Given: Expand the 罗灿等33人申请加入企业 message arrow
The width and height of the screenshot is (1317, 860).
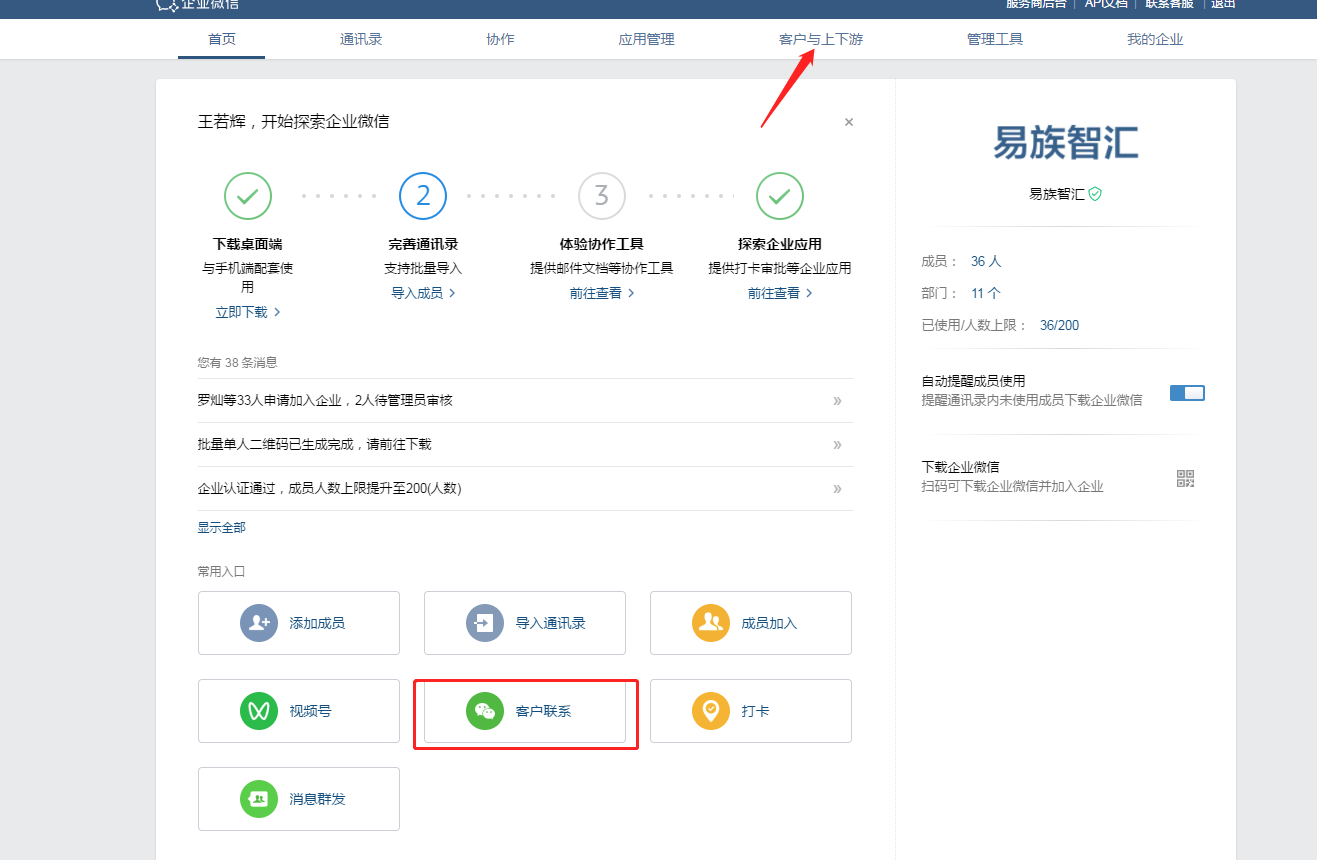Looking at the screenshot, I should pos(837,401).
